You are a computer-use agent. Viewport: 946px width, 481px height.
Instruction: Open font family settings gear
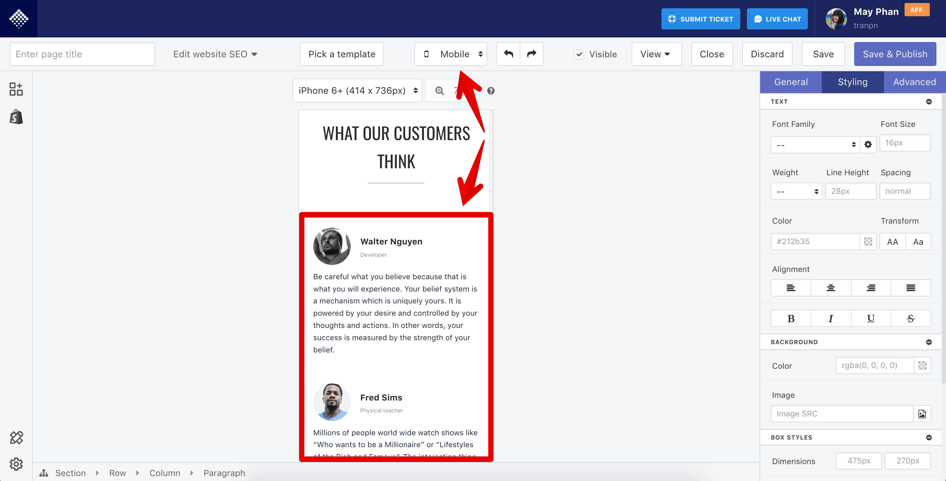click(868, 144)
